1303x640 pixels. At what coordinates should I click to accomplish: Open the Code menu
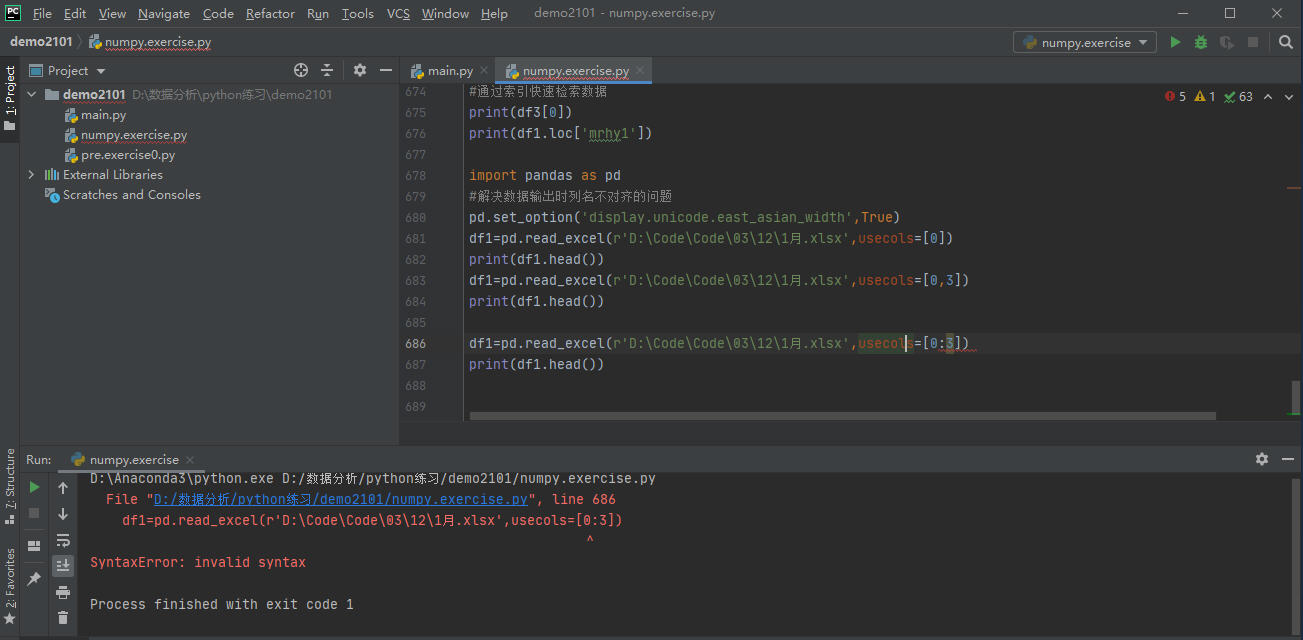[x=218, y=14]
